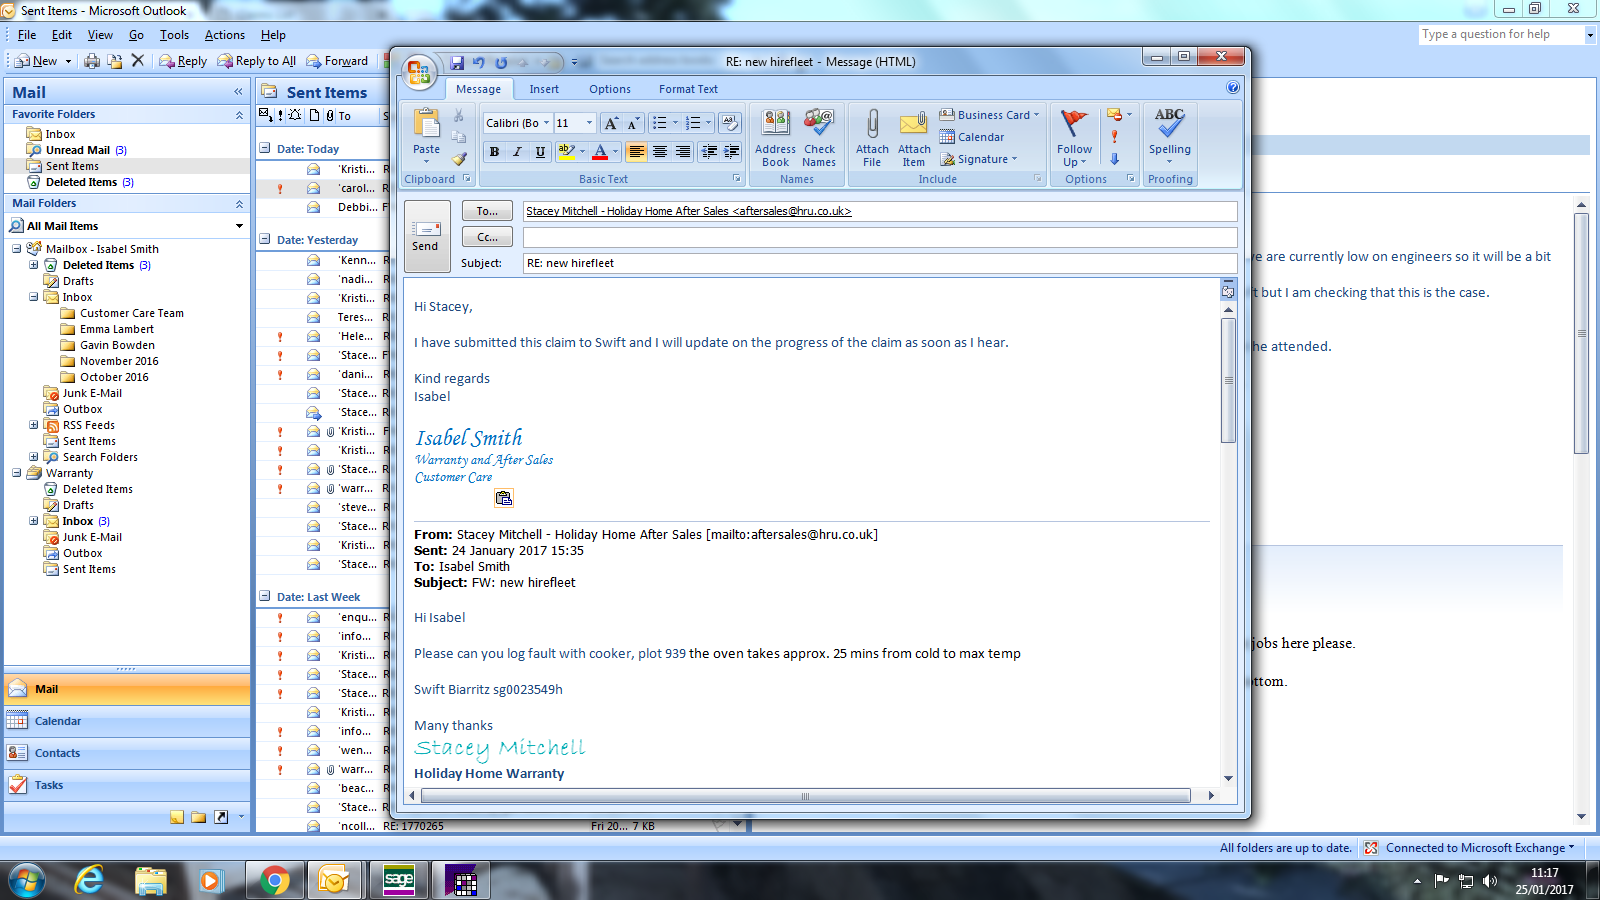1600x900 pixels.
Task: Open the Actions menu
Action: pos(225,35)
